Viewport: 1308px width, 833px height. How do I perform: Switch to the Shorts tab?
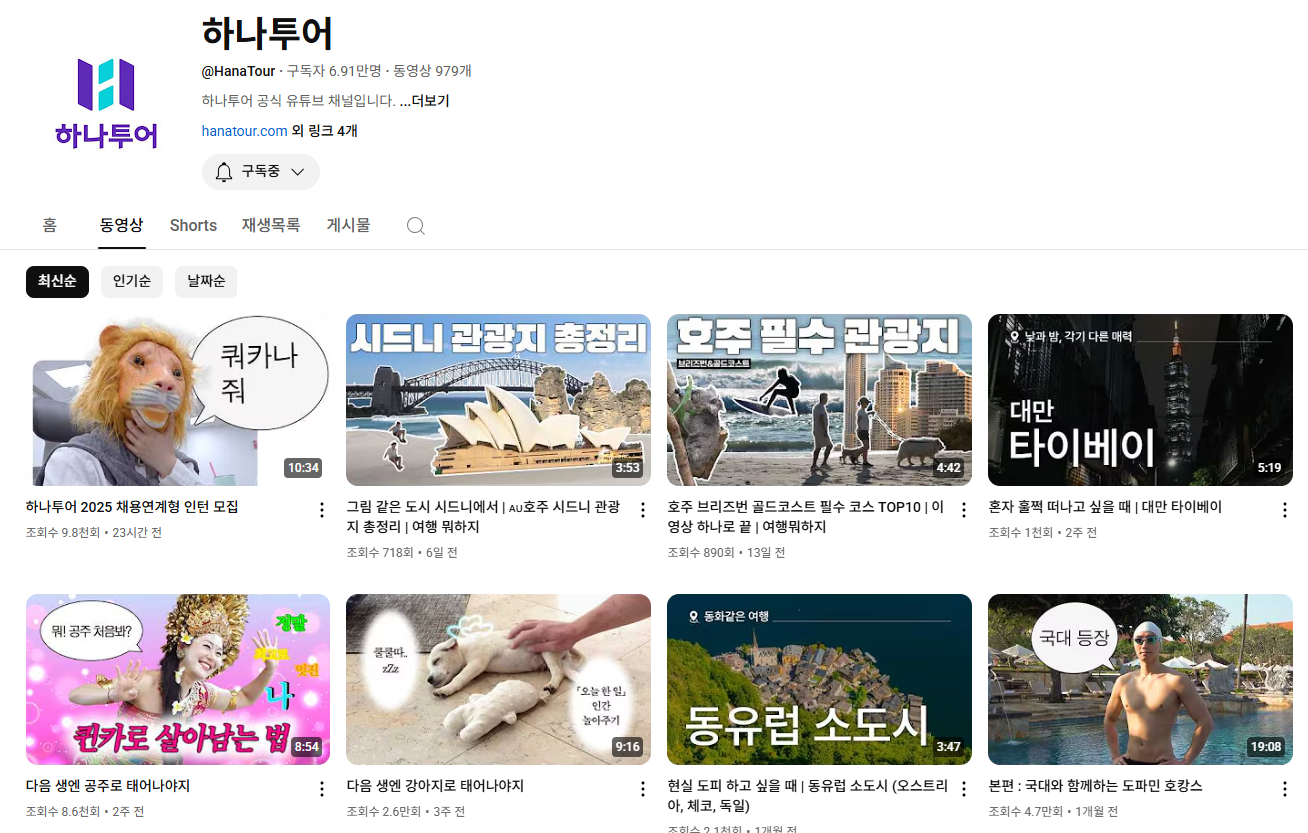pyautogui.click(x=193, y=226)
